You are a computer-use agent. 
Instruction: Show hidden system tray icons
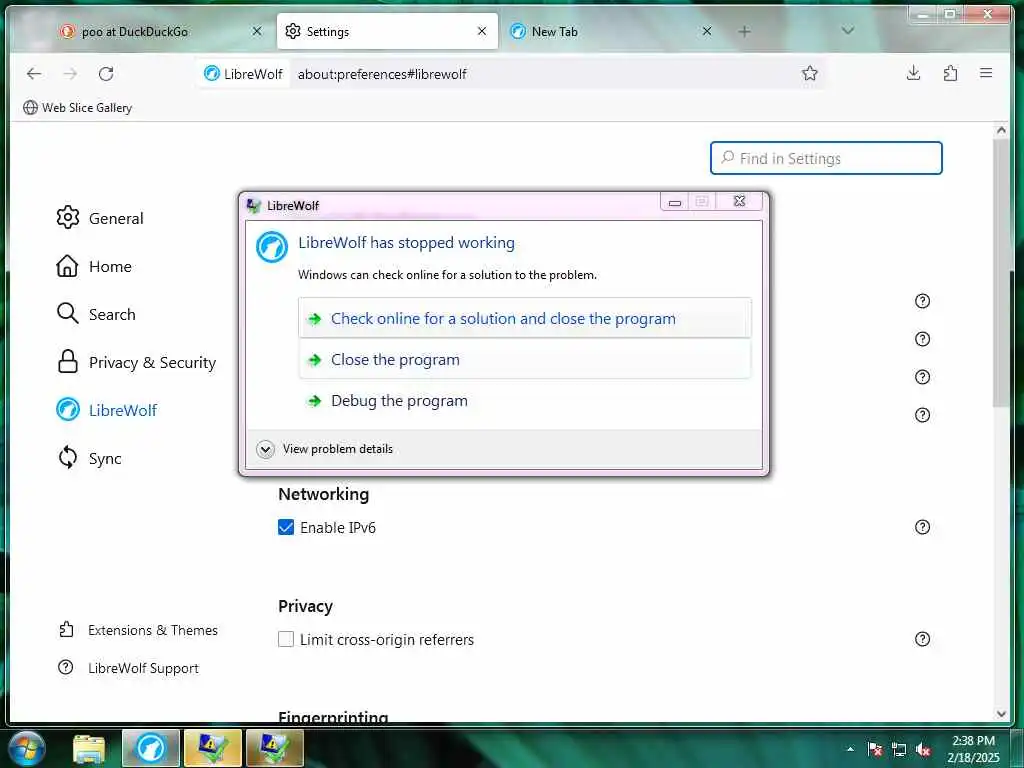point(850,749)
